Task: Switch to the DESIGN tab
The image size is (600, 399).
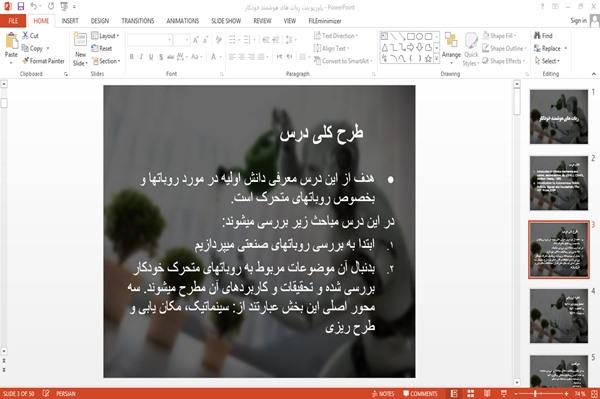Action: coord(100,21)
